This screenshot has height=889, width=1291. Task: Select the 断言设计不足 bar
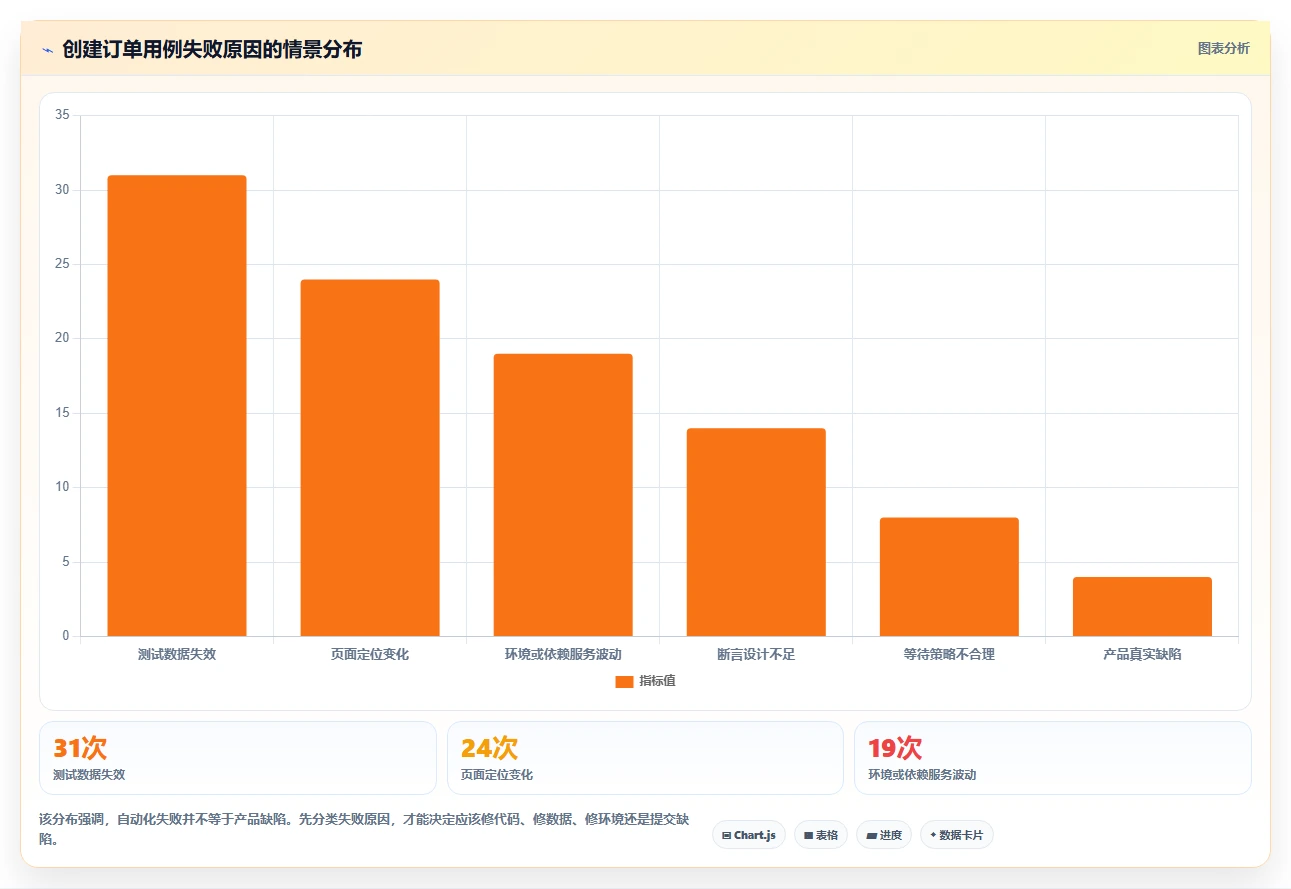(756, 532)
